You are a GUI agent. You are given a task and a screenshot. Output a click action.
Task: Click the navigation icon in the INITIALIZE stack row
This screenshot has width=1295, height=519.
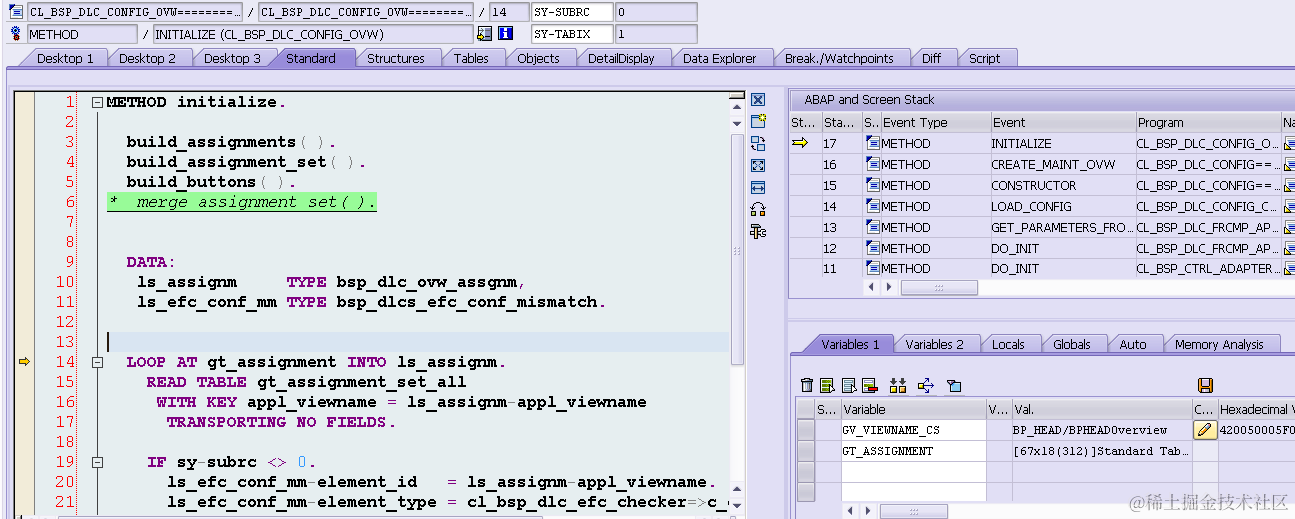1288,143
